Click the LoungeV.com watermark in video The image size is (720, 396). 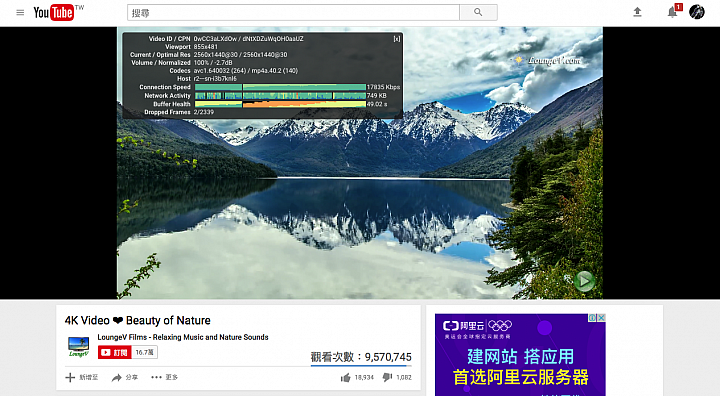pyautogui.click(x=548, y=60)
